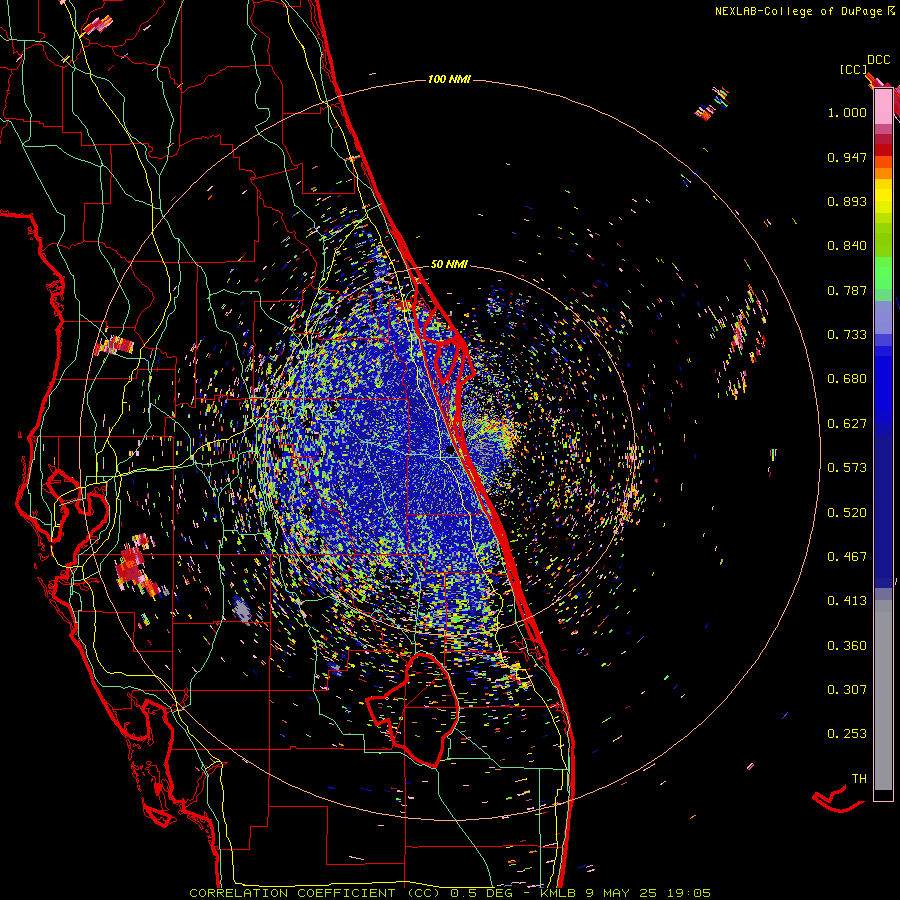Viewport: 900px width, 900px height.
Task: Select the 0.627 scale value
Action: point(847,424)
